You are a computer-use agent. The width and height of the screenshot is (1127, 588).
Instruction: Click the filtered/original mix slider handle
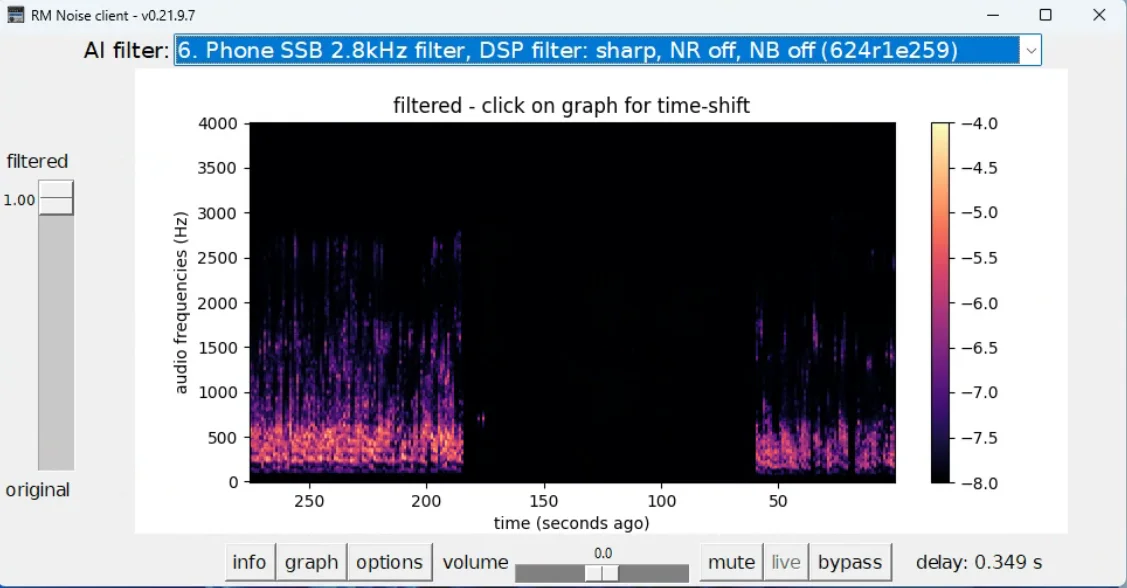[x=56, y=198]
